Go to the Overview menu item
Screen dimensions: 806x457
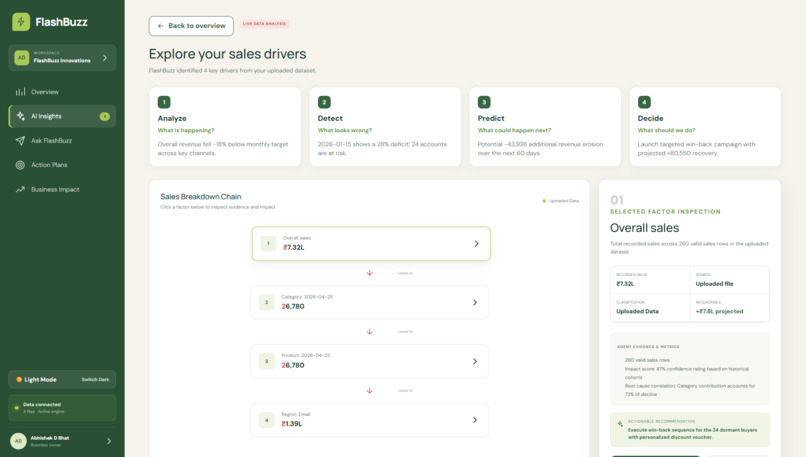coord(62,92)
